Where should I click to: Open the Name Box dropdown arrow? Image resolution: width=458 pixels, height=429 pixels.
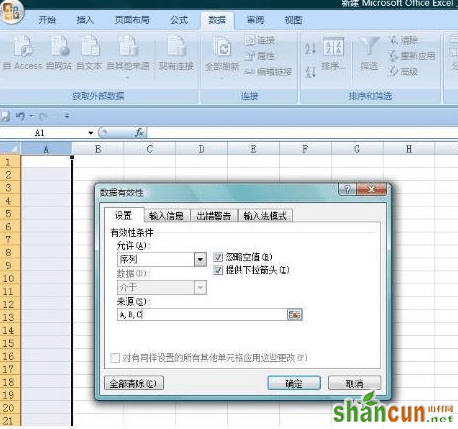[x=91, y=133]
